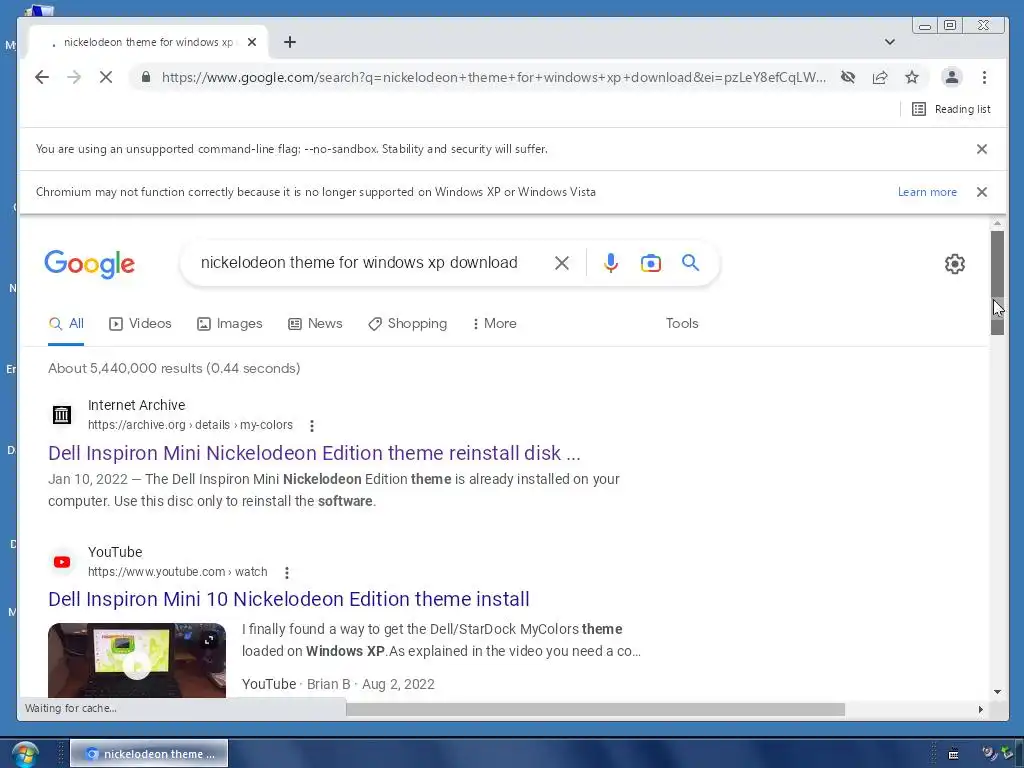
Task: Click scrollbar down arrow
Action: point(997,692)
